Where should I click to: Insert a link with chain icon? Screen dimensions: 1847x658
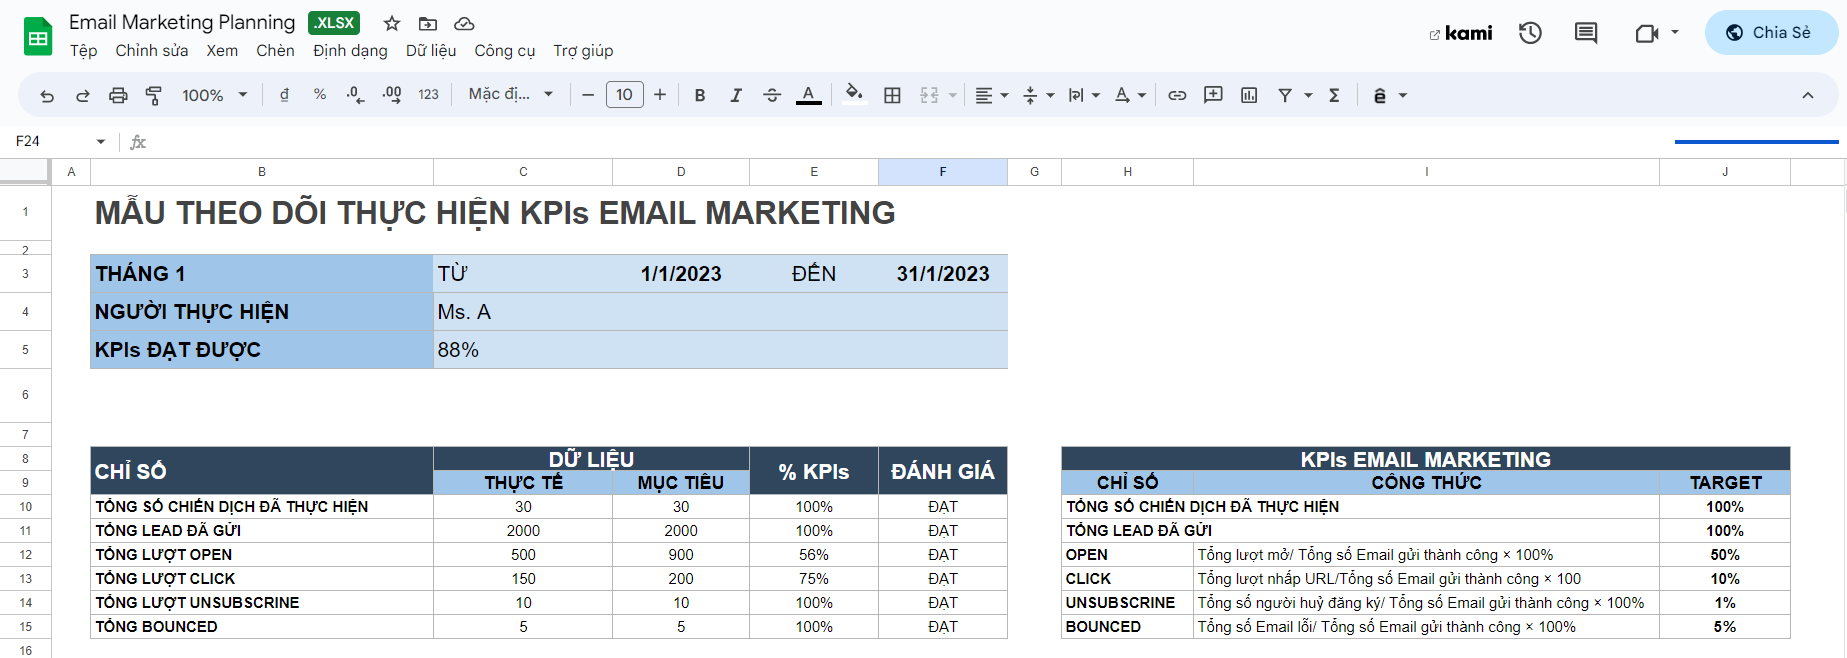pyautogui.click(x=1177, y=95)
